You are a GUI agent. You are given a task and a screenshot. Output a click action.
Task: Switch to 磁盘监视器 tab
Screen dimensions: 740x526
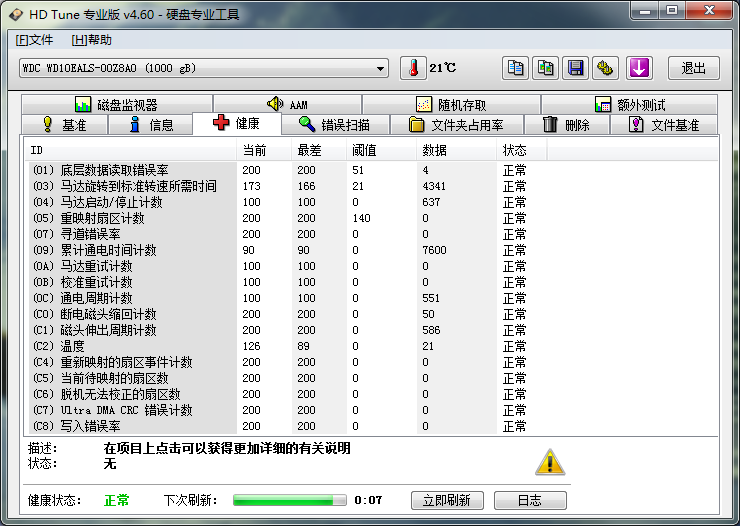(117, 104)
